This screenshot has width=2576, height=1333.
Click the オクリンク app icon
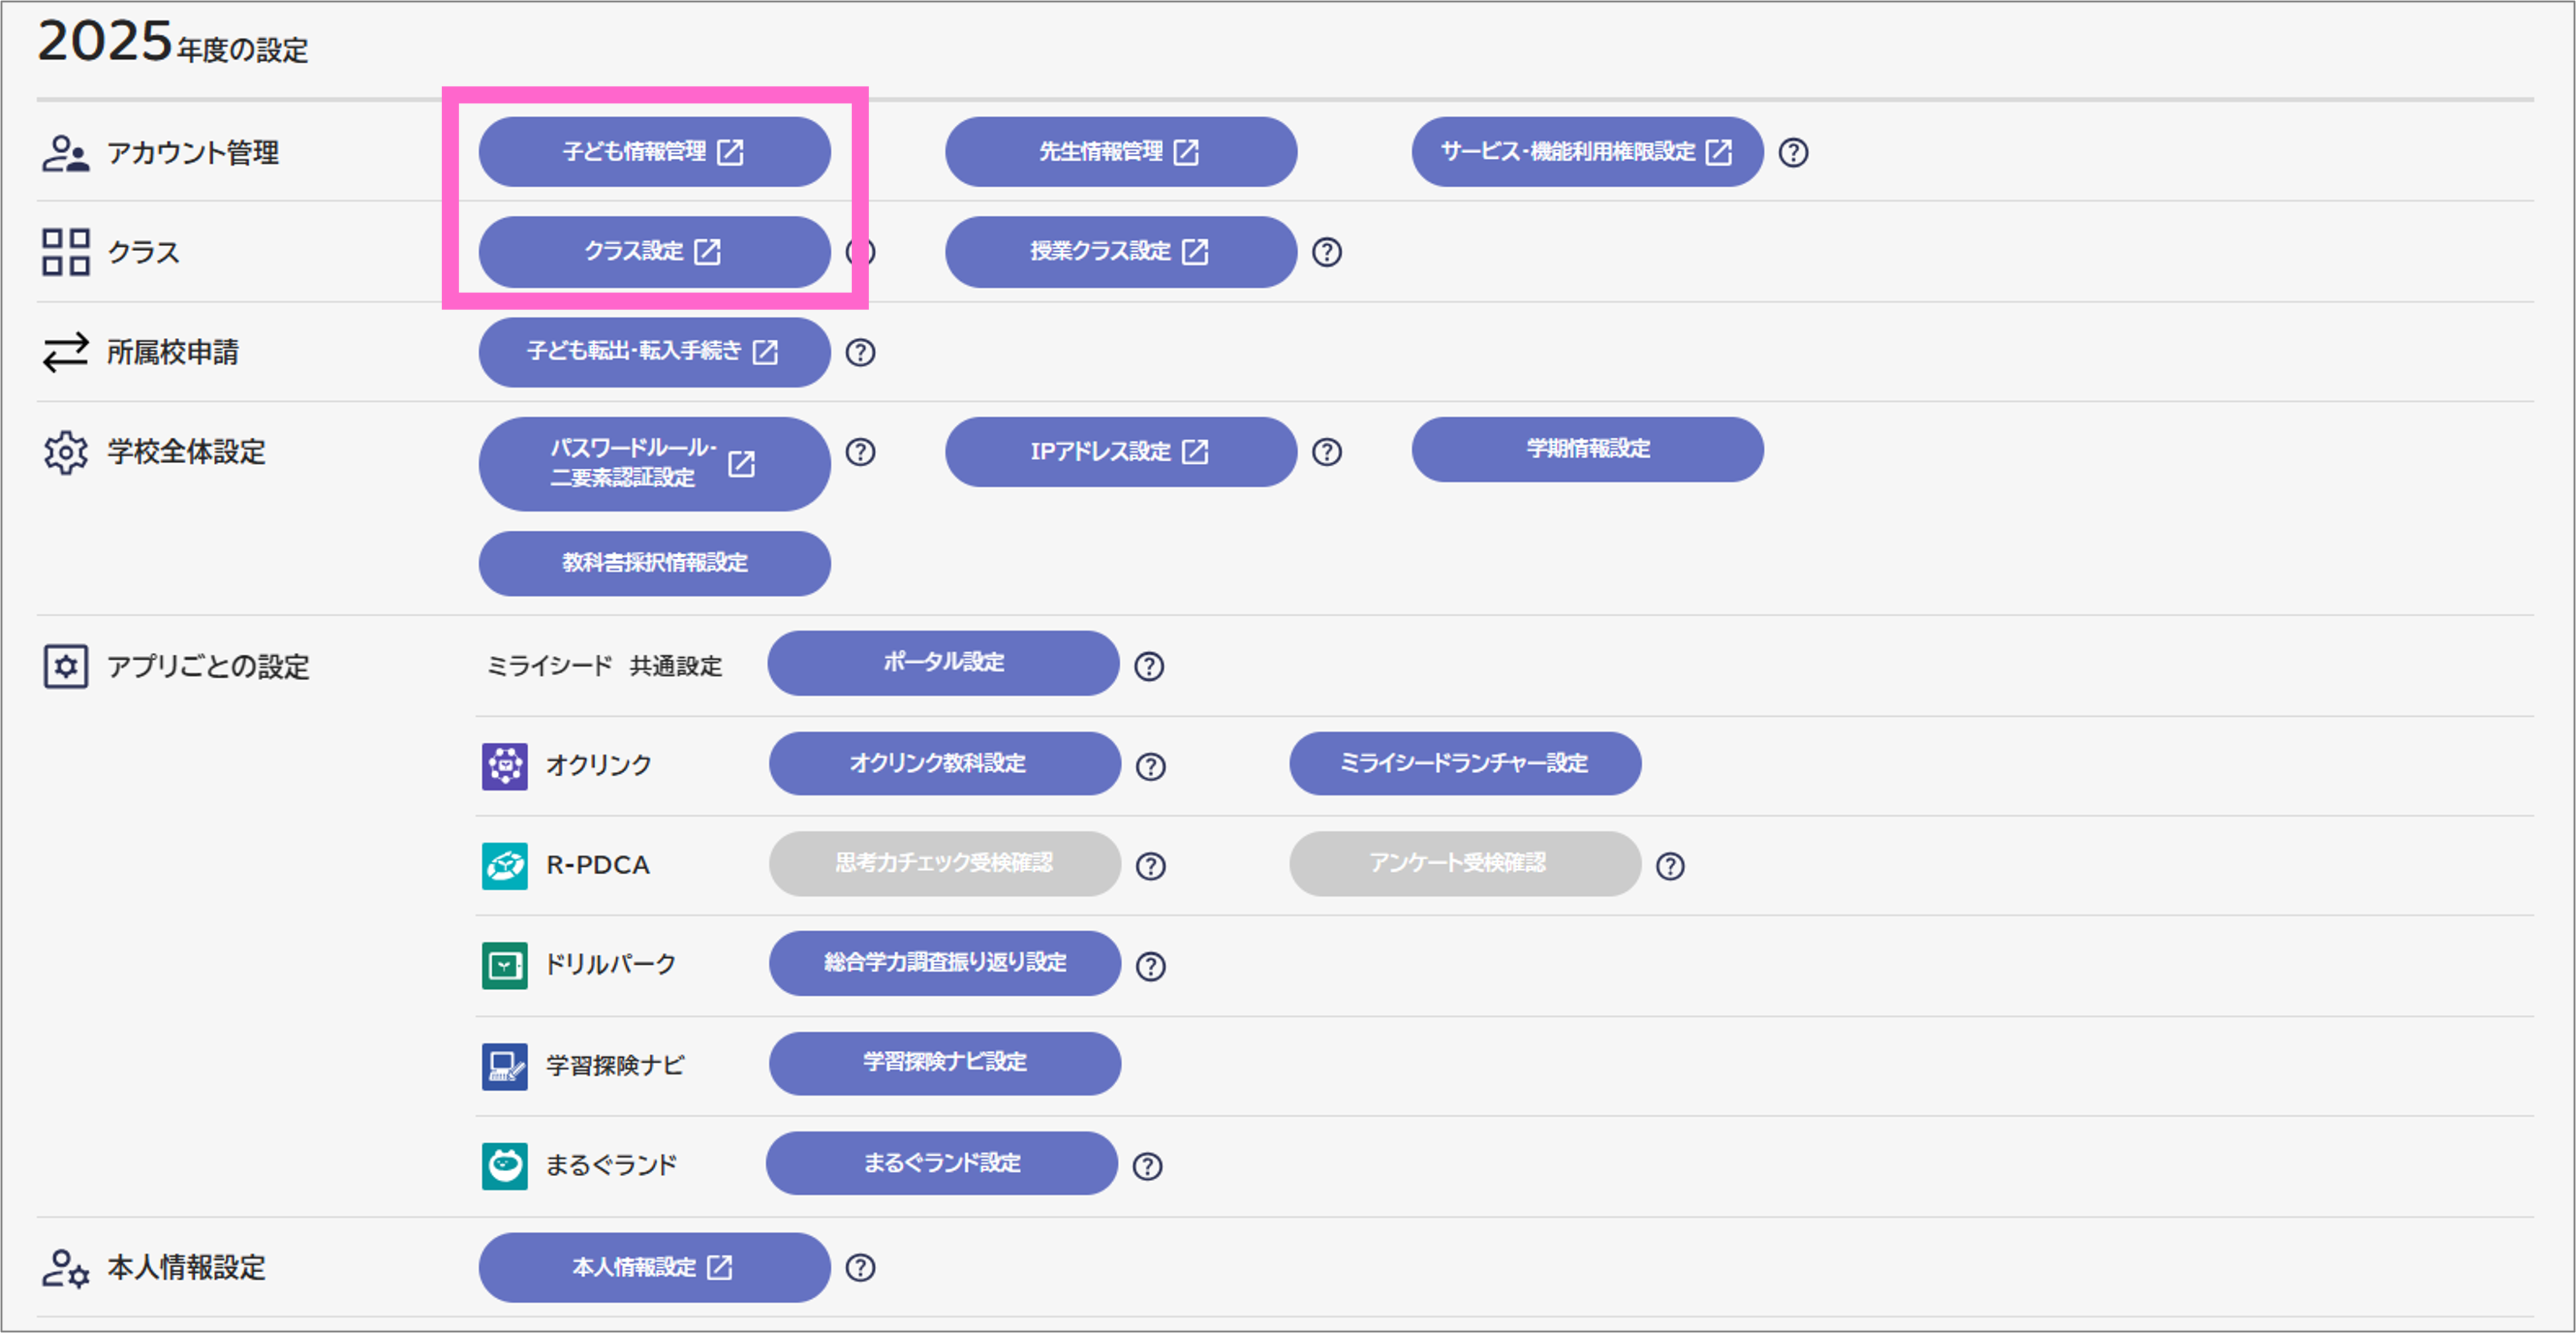[504, 766]
